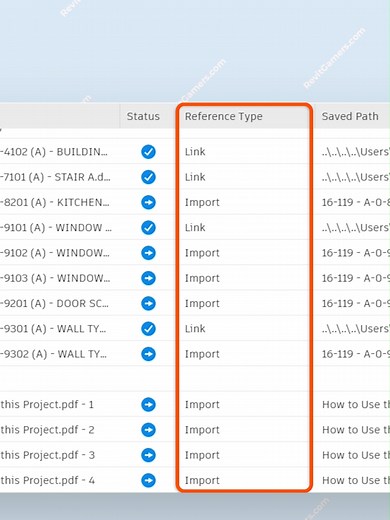Click the saved path for Project.pdf - 3
This screenshot has width=390, height=520.
(x=356, y=455)
